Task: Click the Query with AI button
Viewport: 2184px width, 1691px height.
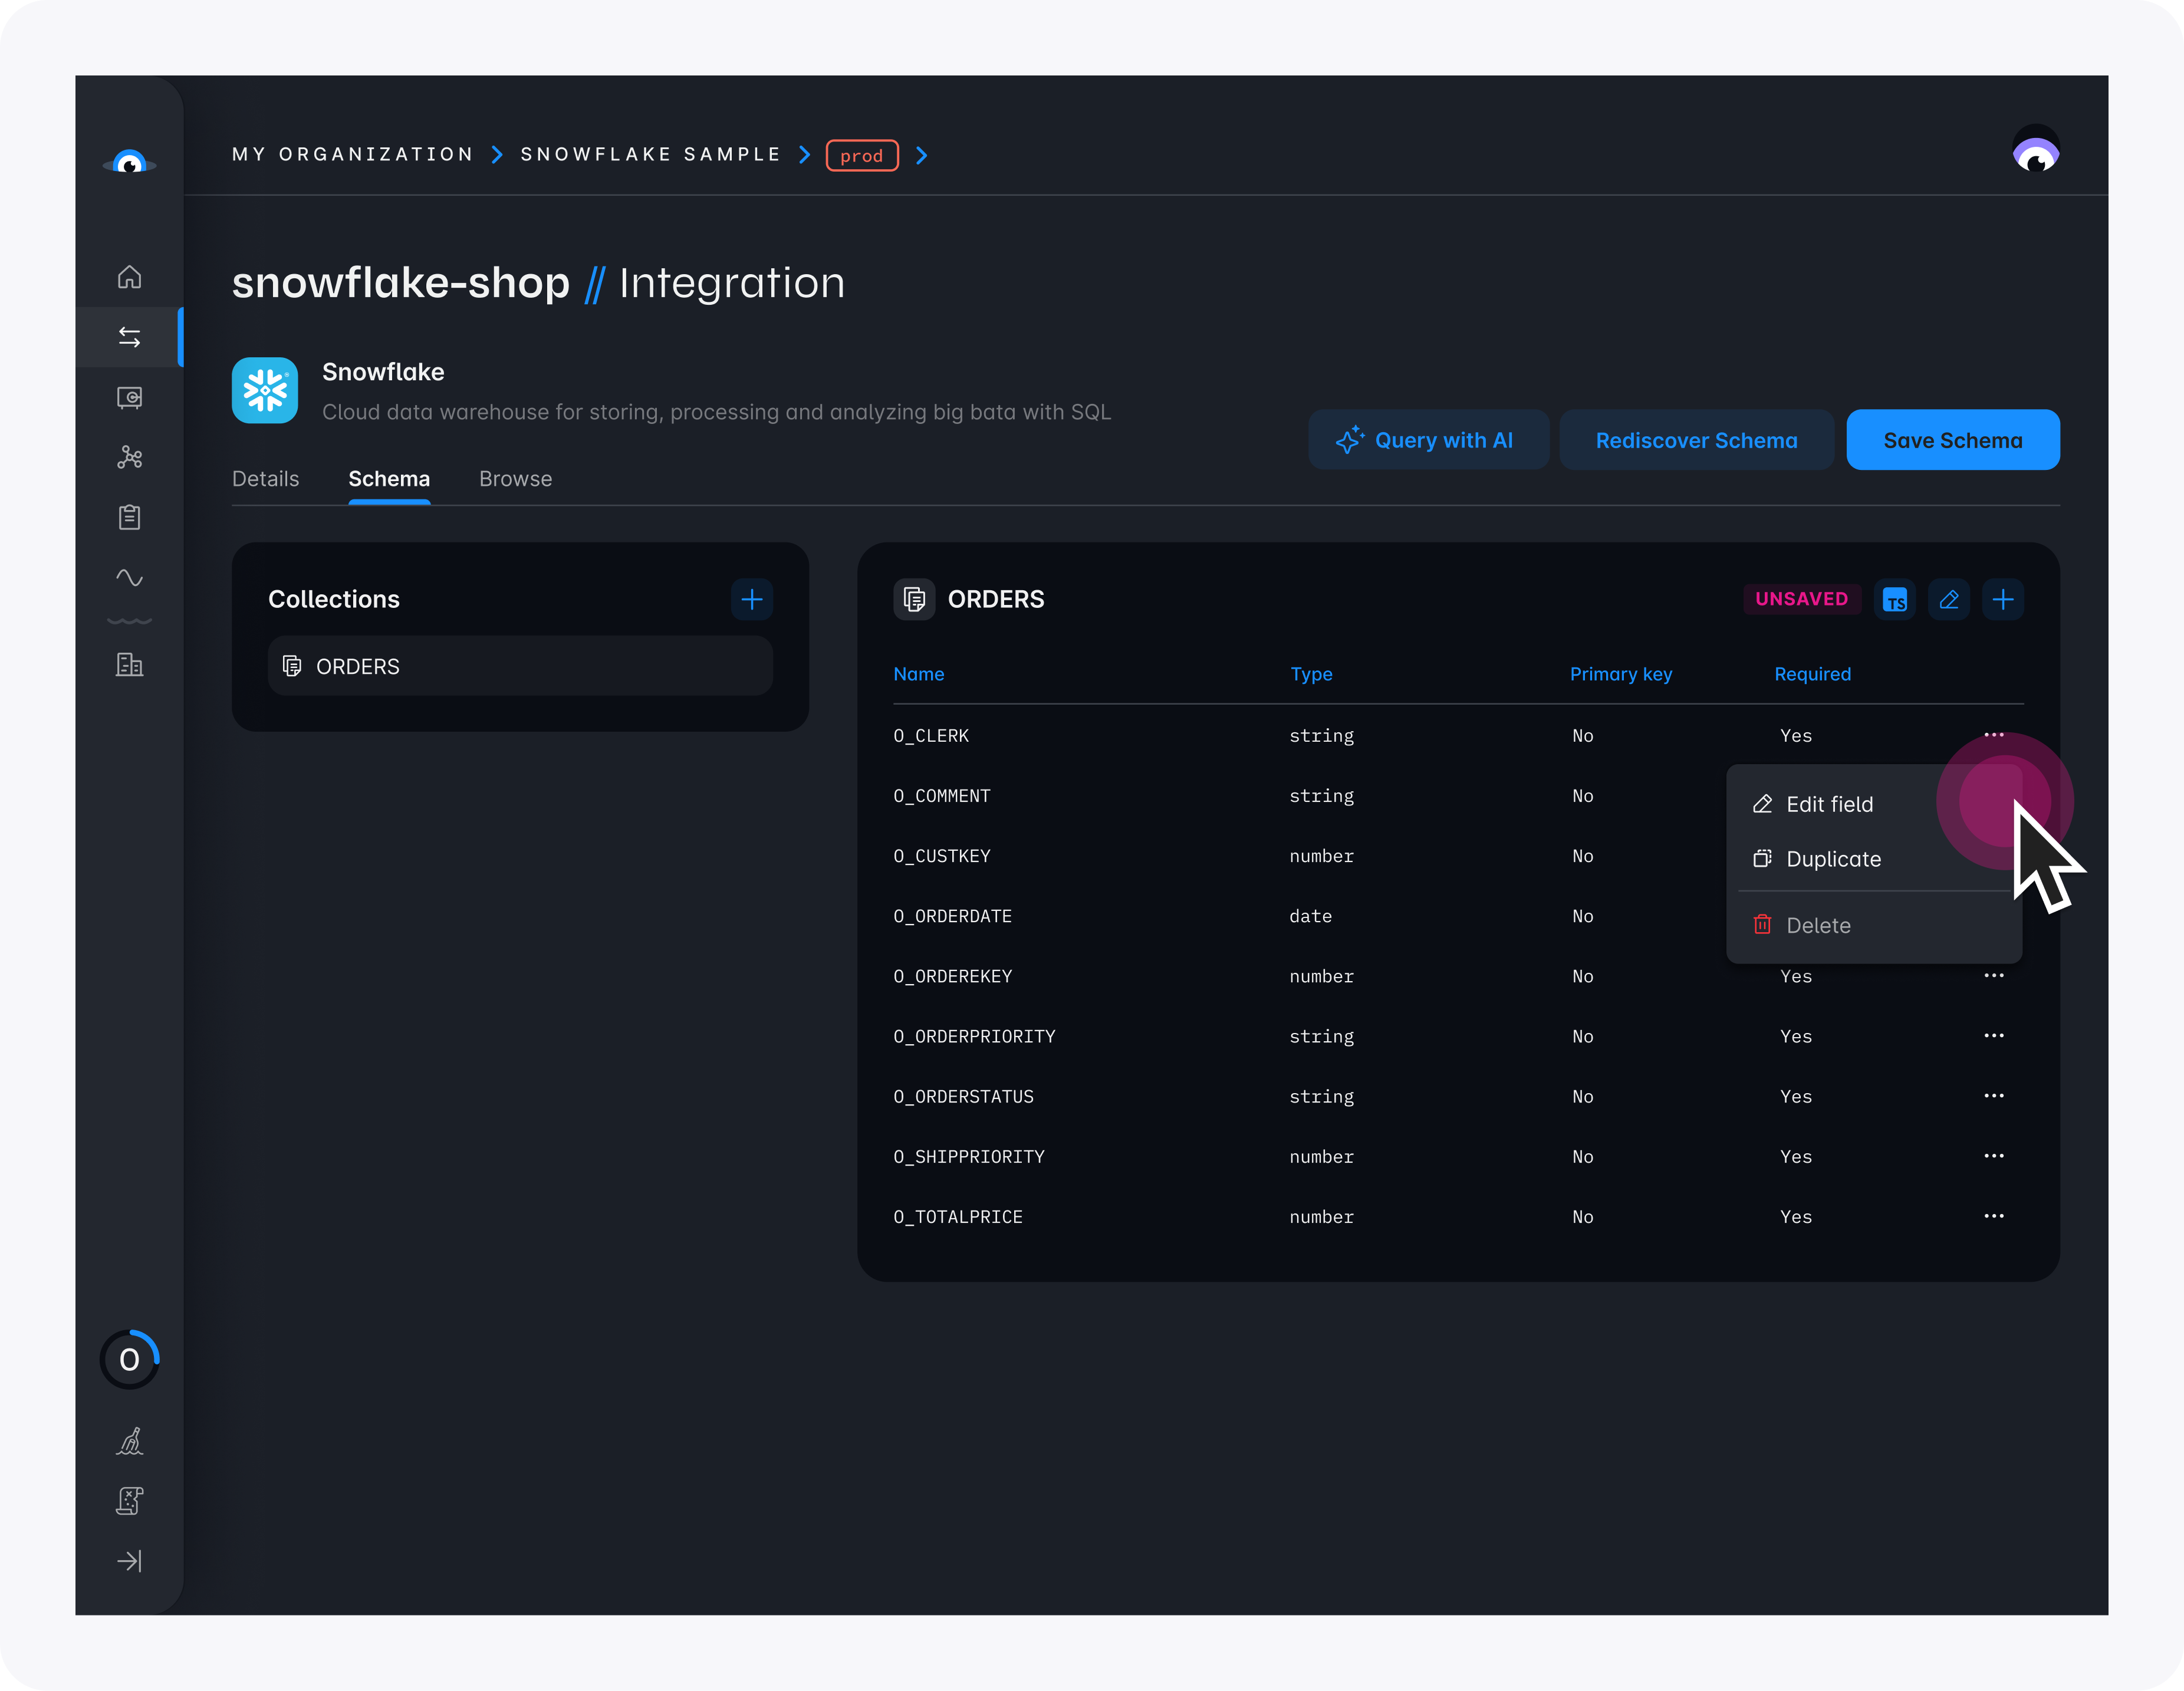Action: tap(1428, 440)
